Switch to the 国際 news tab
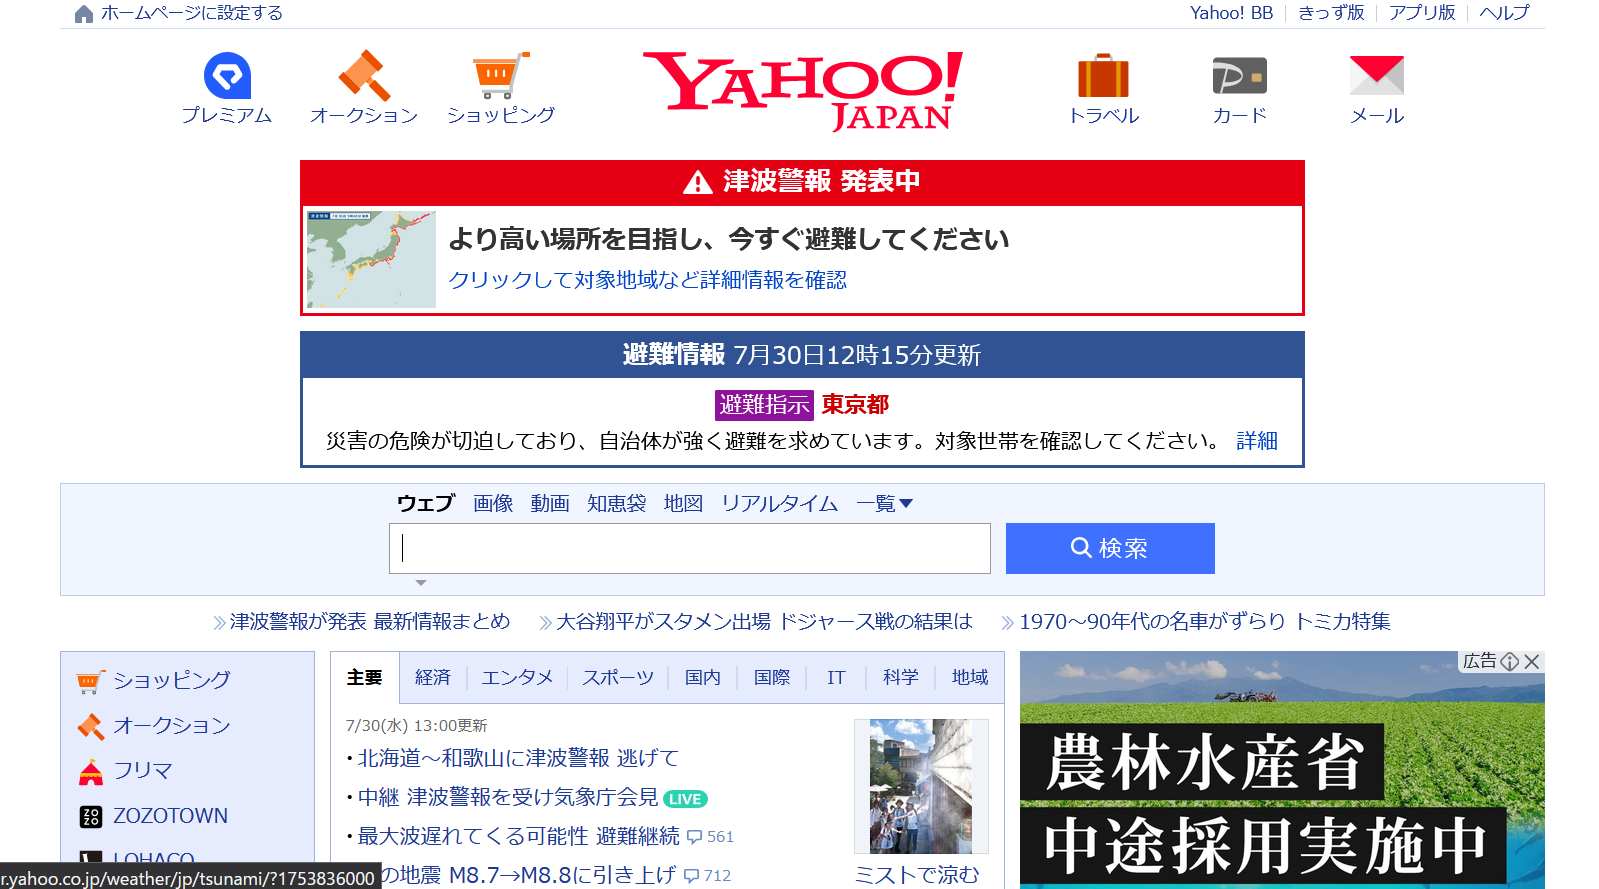The height and width of the screenshot is (889, 1599). click(772, 677)
